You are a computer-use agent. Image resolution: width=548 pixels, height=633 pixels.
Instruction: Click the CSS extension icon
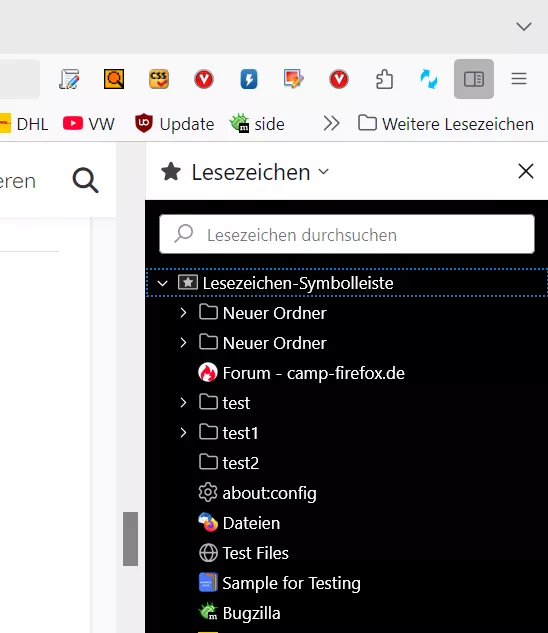click(159, 79)
